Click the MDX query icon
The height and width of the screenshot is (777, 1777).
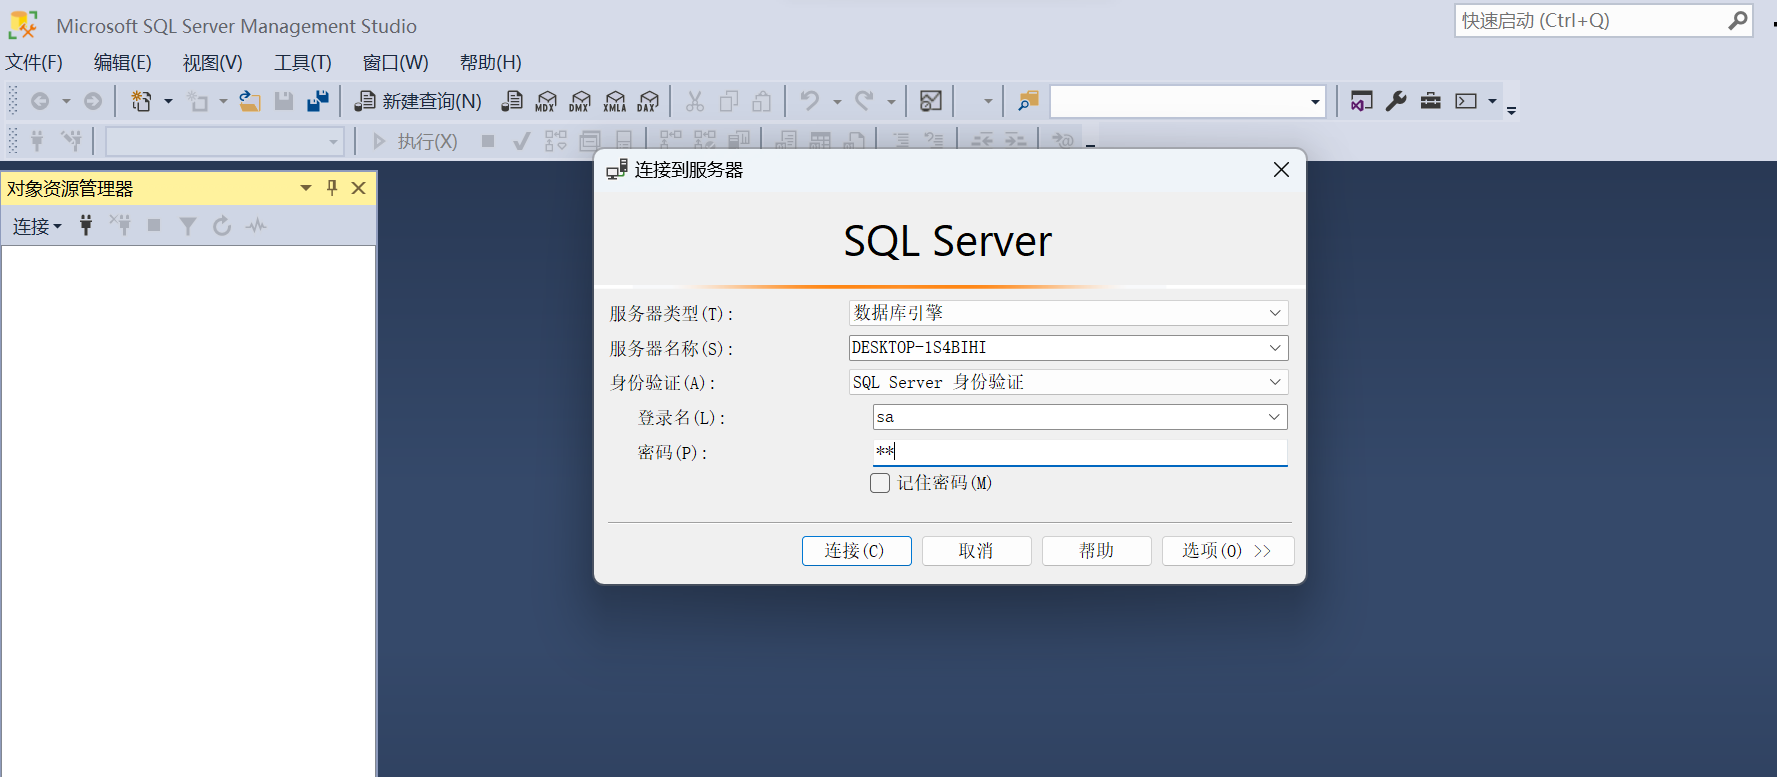click(x=546, y=101)
